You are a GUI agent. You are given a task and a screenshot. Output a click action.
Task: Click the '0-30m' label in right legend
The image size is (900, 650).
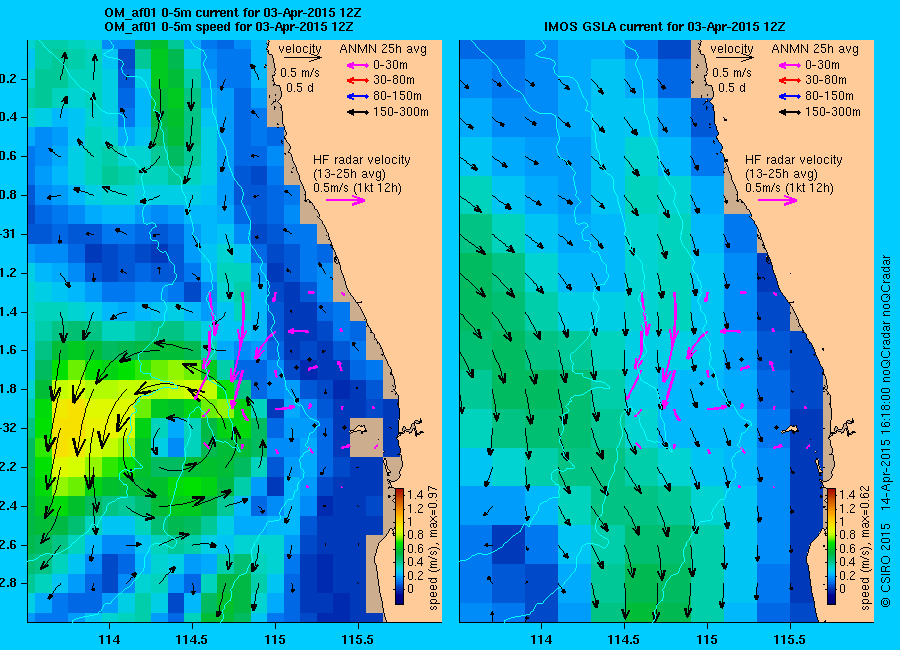tap(823, 65)
